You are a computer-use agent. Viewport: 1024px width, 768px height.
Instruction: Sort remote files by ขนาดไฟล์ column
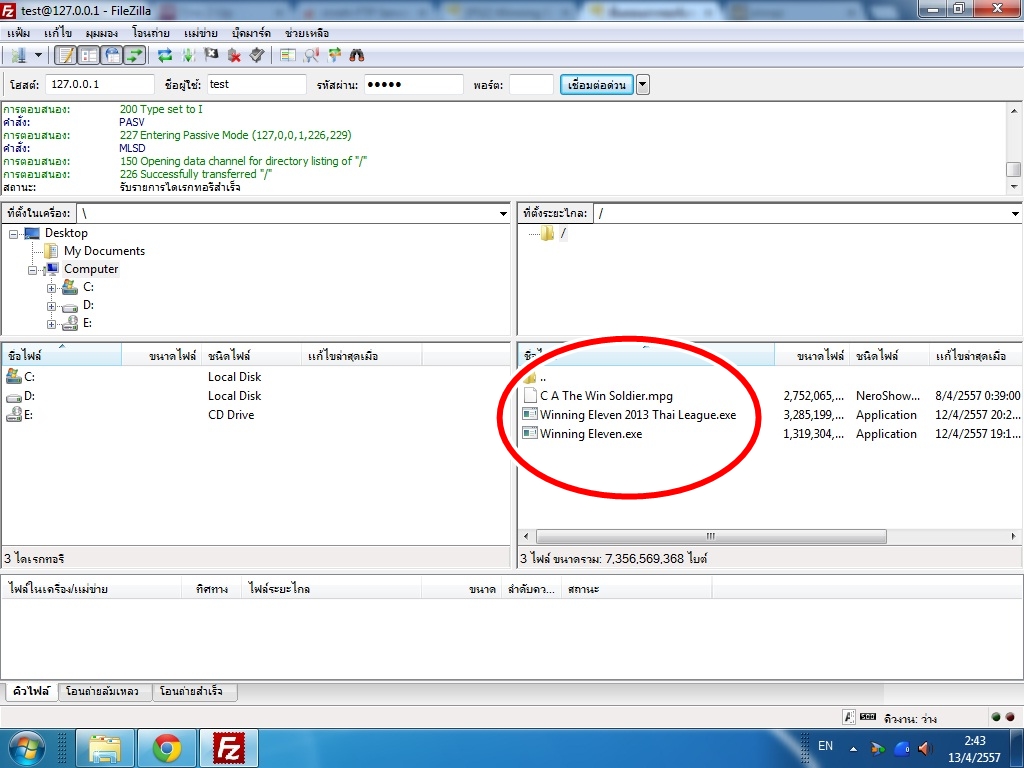point(812,355)
